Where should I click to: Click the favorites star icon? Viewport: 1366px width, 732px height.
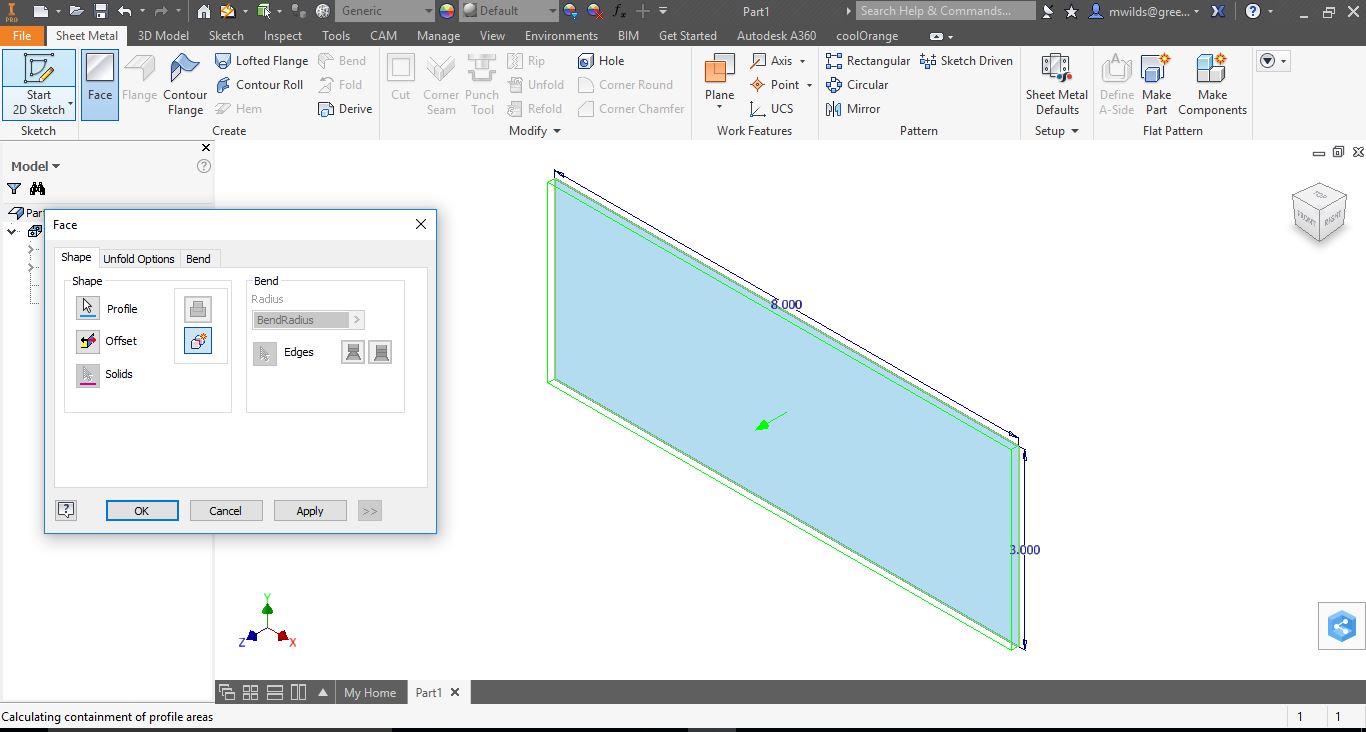[x=1072, y=11]
